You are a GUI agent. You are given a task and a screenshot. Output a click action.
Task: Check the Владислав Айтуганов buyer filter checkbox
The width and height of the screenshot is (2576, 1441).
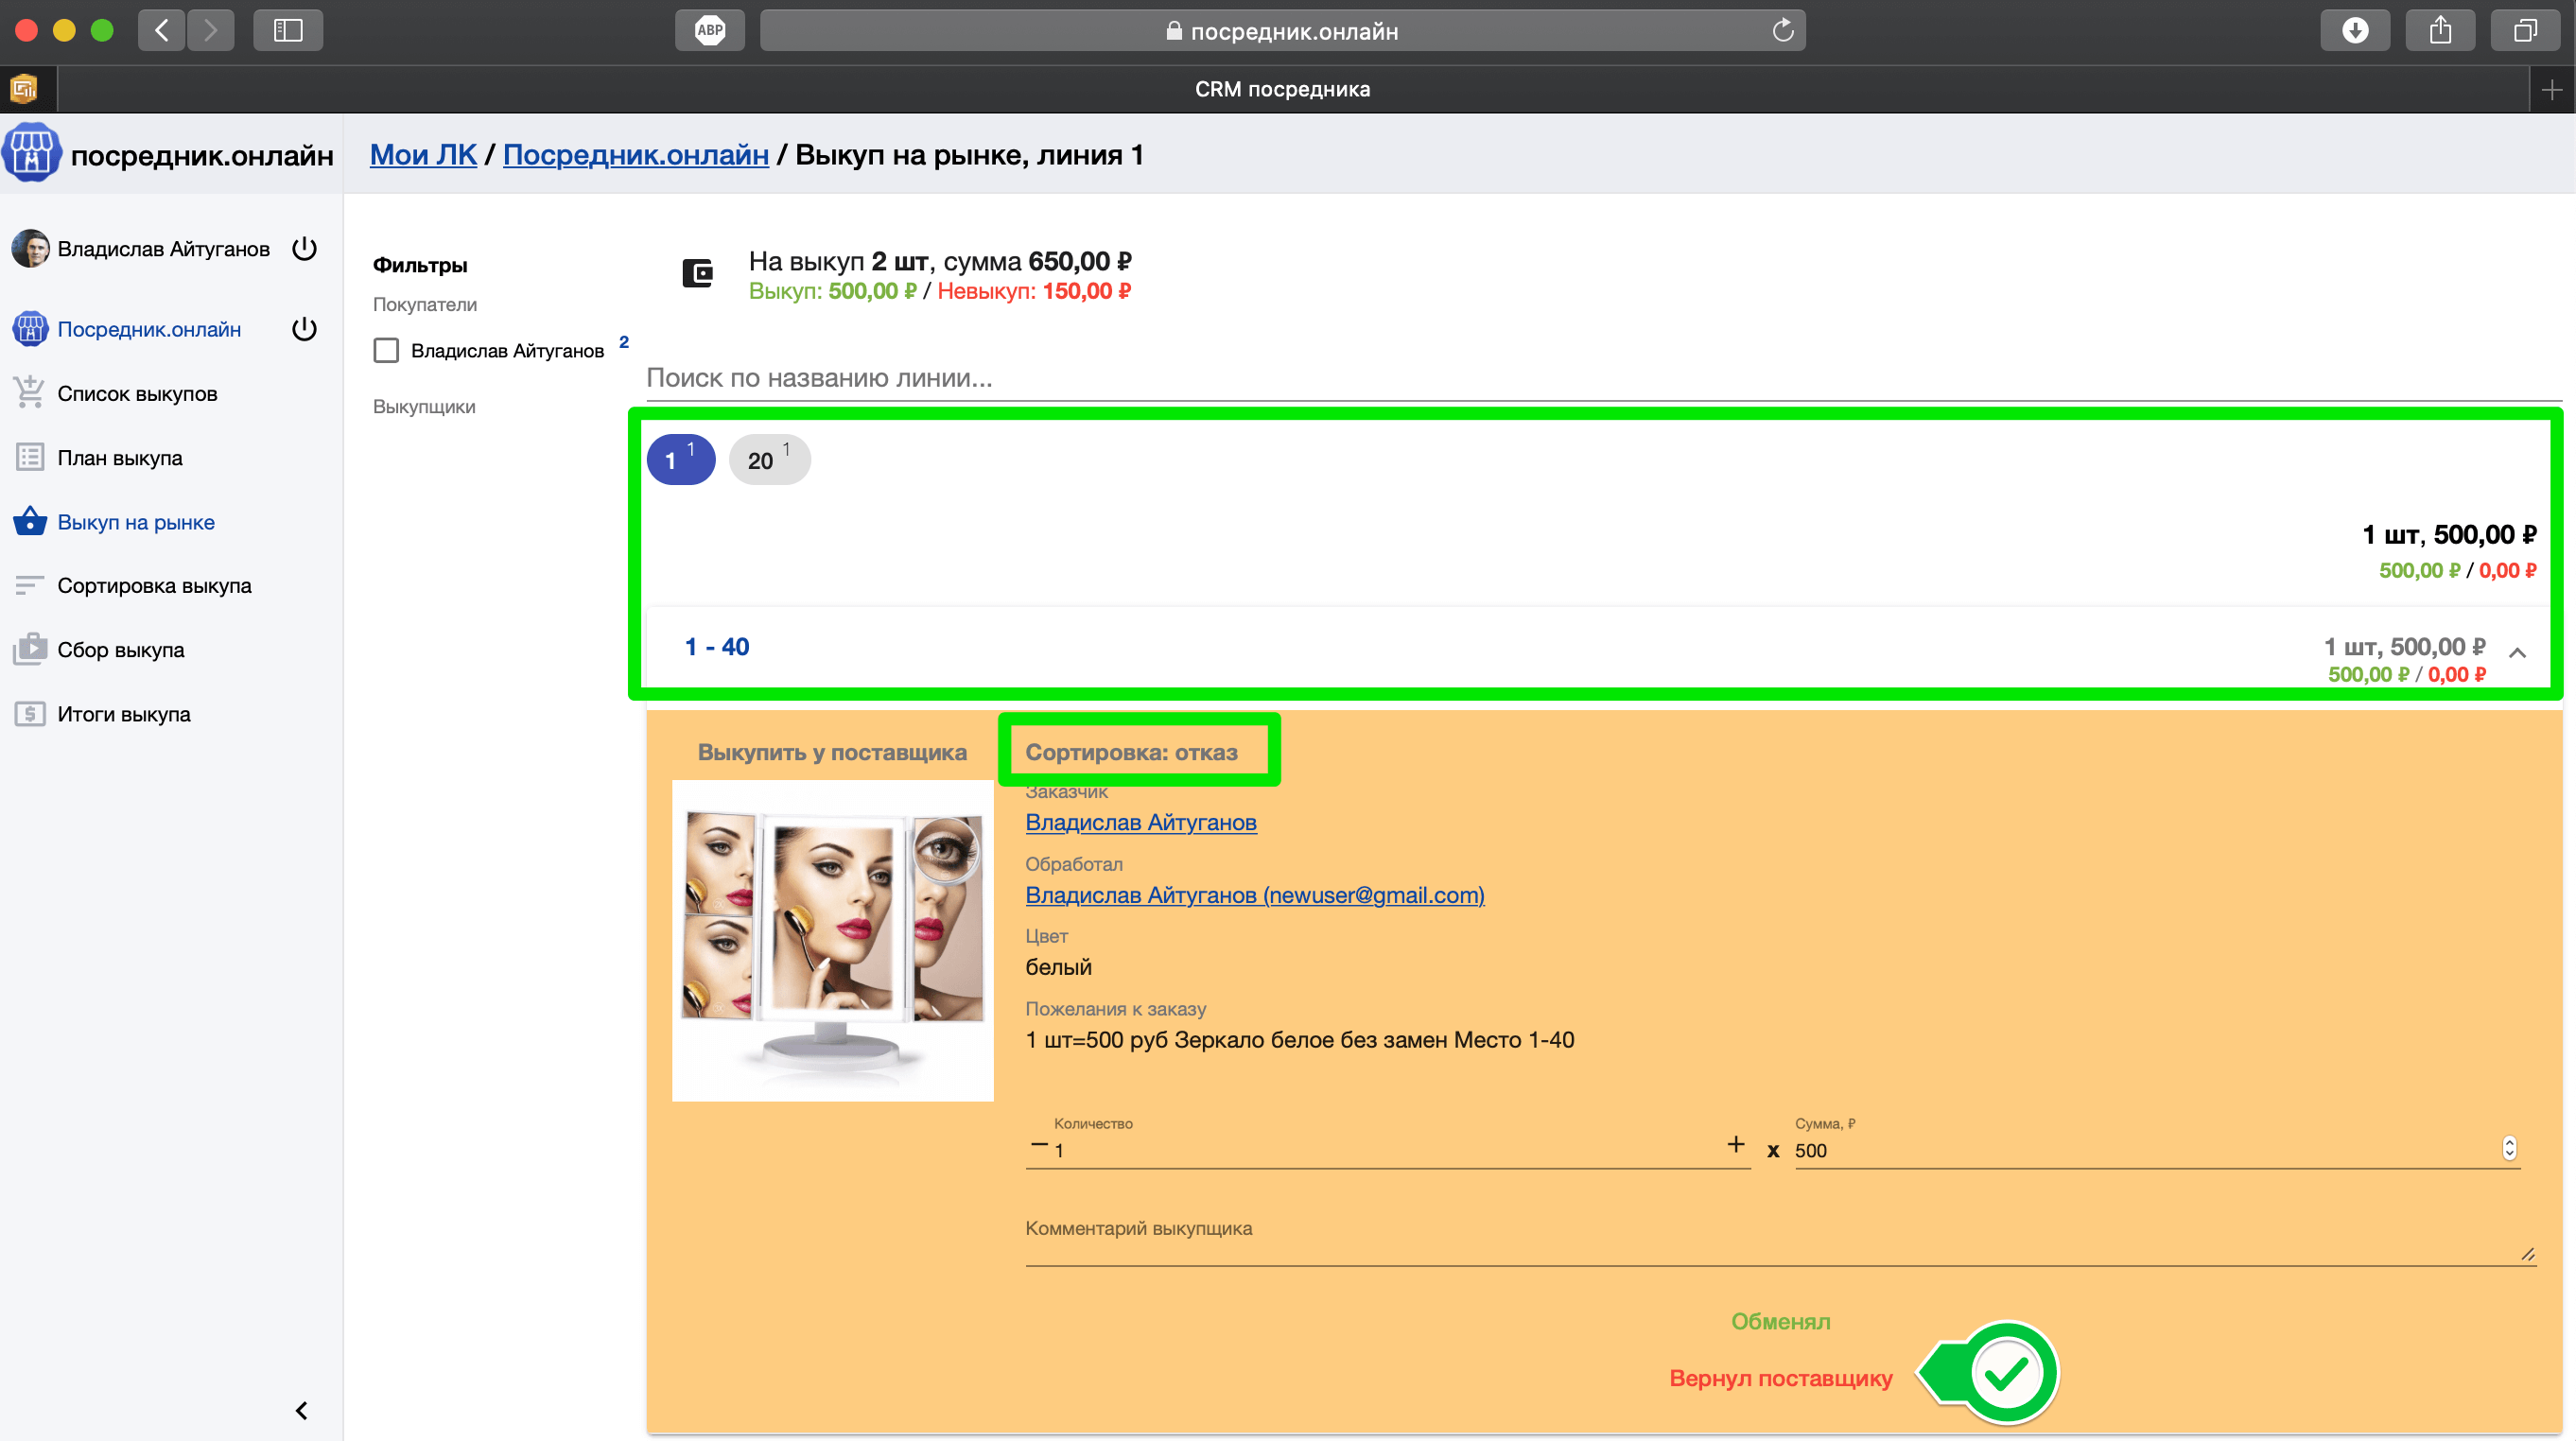(386, 351)
